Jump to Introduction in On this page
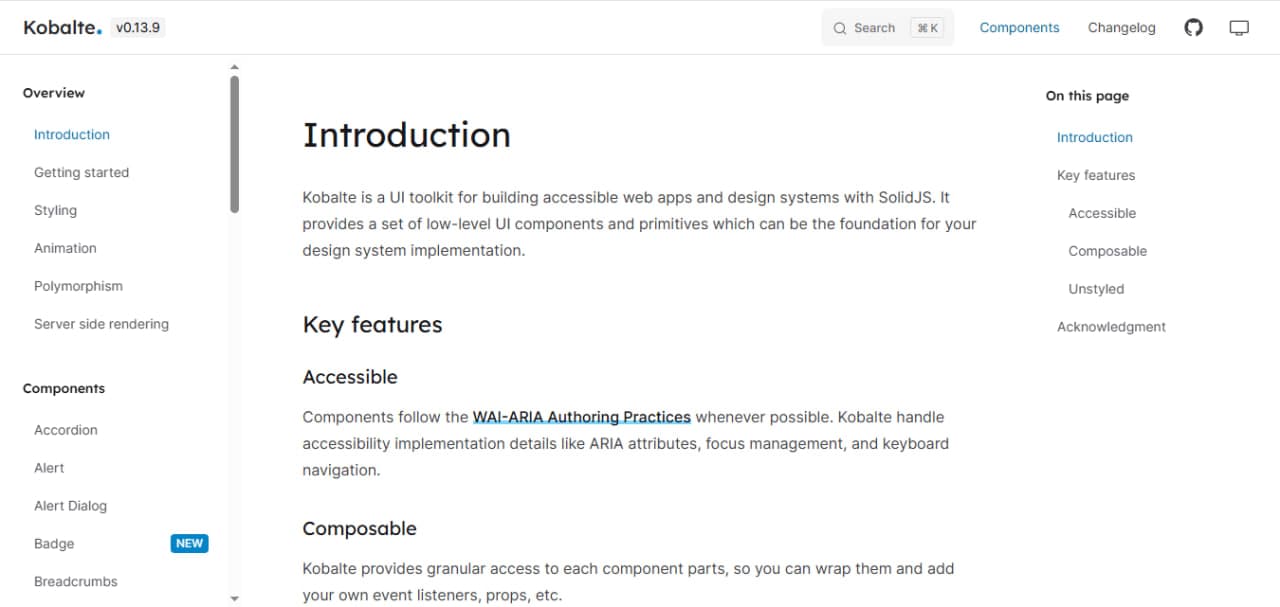Image resolution: width=1280 pixels, height=607 pixels. [x=1095, y=137]
